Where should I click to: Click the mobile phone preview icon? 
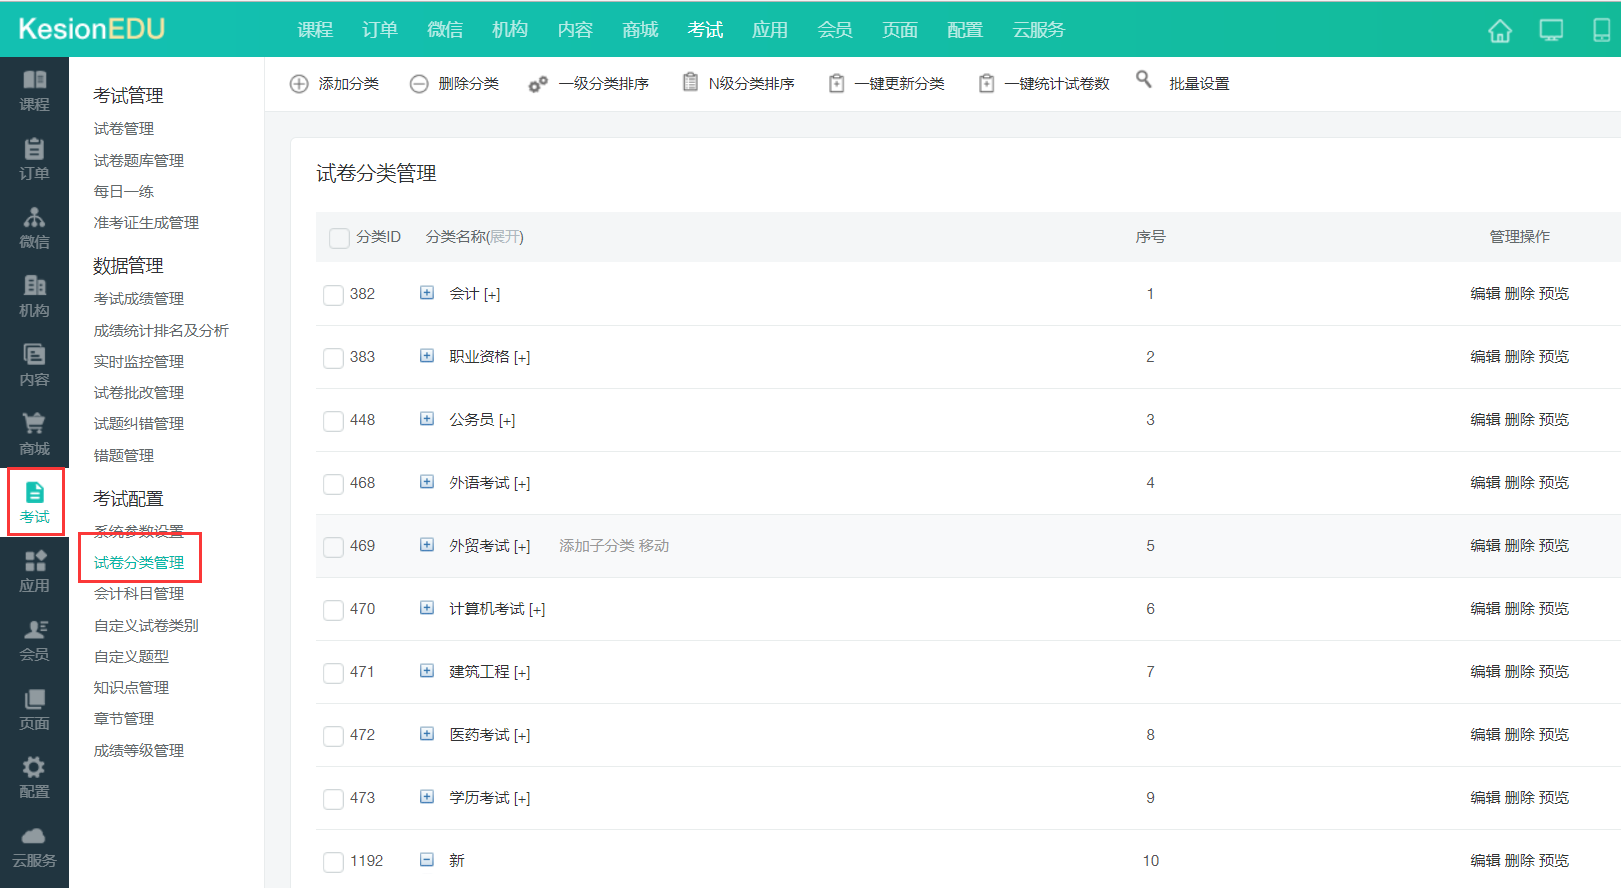tap(1601, 31)
